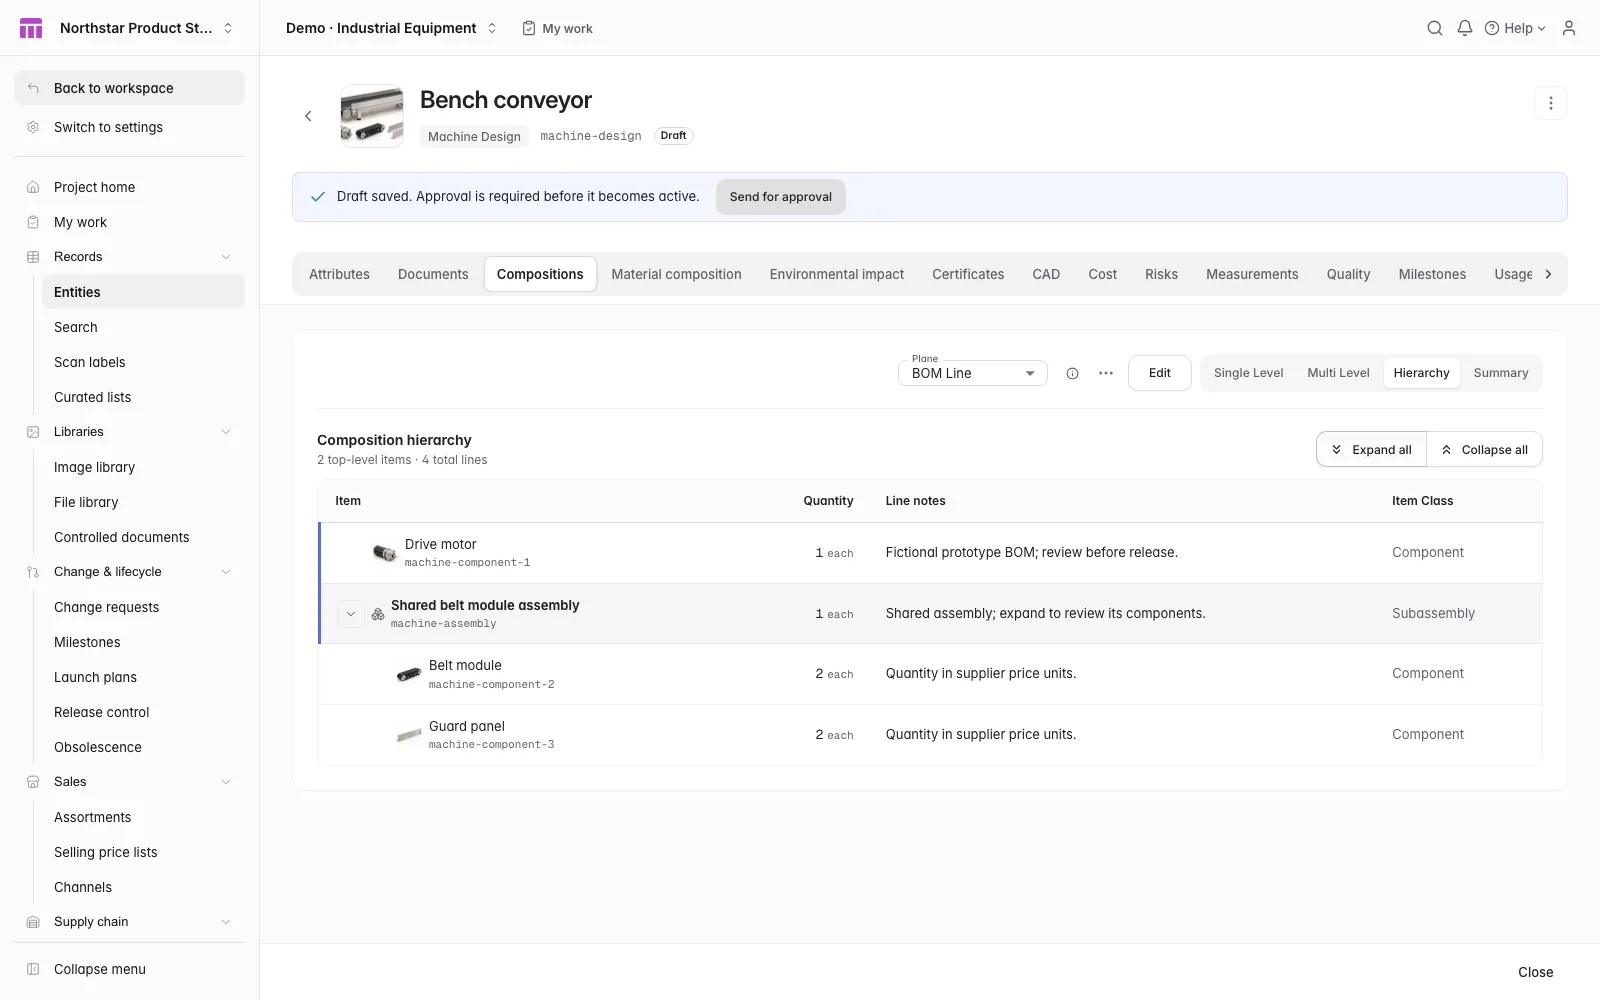This screenshot has height=1000, width=1600.
Task: Open the search magnifier in top bar
Action: pos(1435,28)
